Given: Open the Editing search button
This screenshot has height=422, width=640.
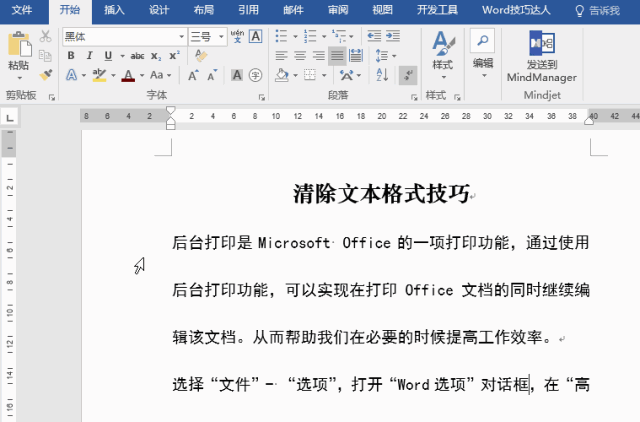Looking at the screenshot, I should coord(483,53).
